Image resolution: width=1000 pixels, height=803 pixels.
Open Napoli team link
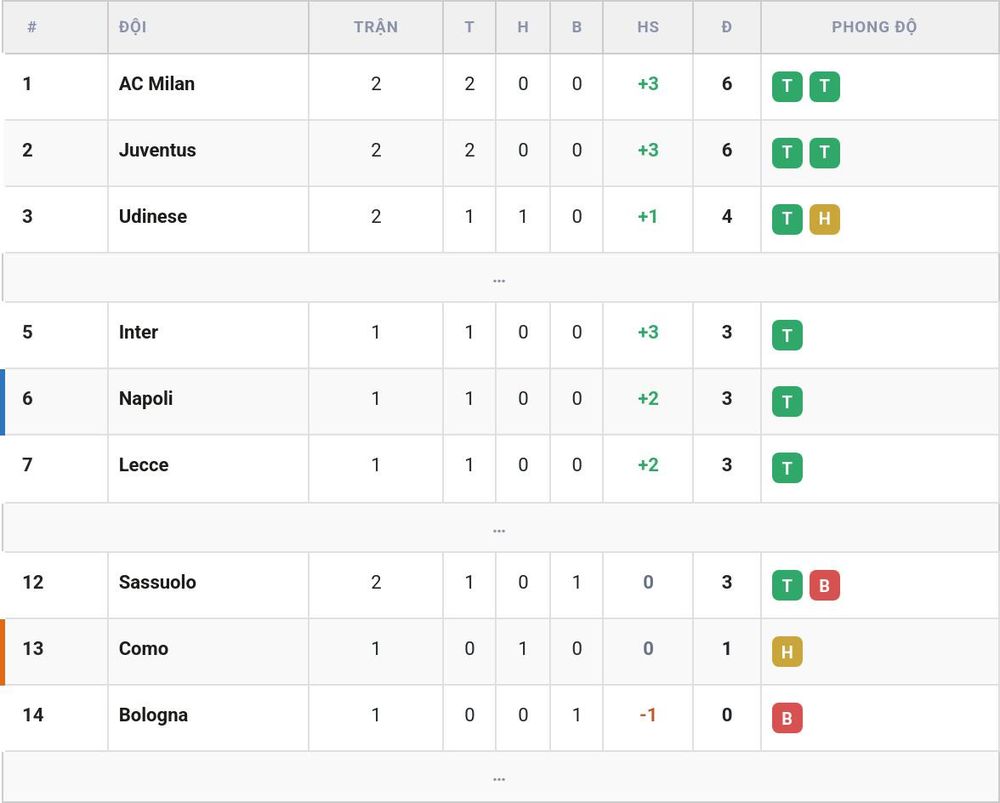pos(145,399)
